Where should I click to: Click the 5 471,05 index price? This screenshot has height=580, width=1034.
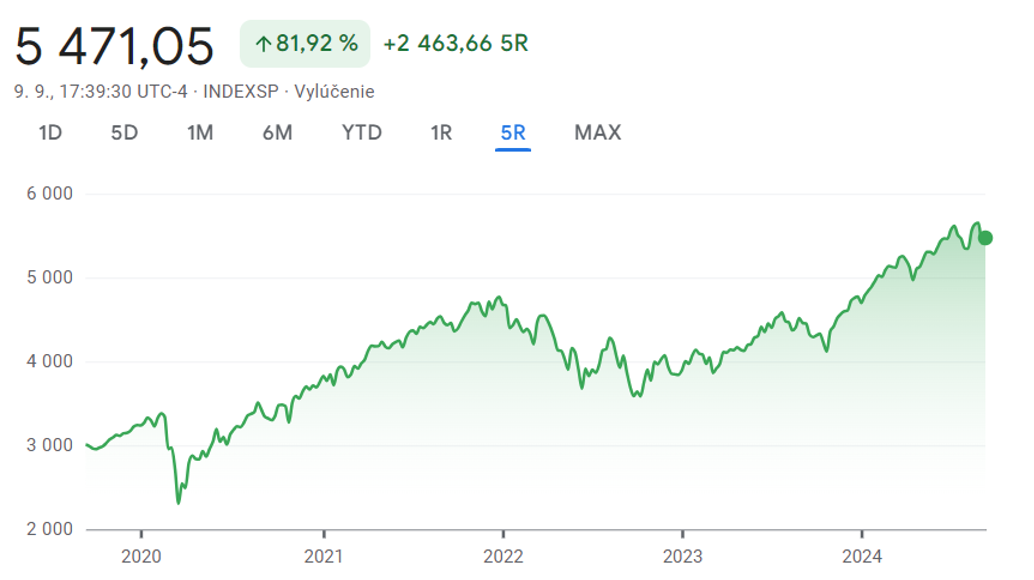coord(114,45)
